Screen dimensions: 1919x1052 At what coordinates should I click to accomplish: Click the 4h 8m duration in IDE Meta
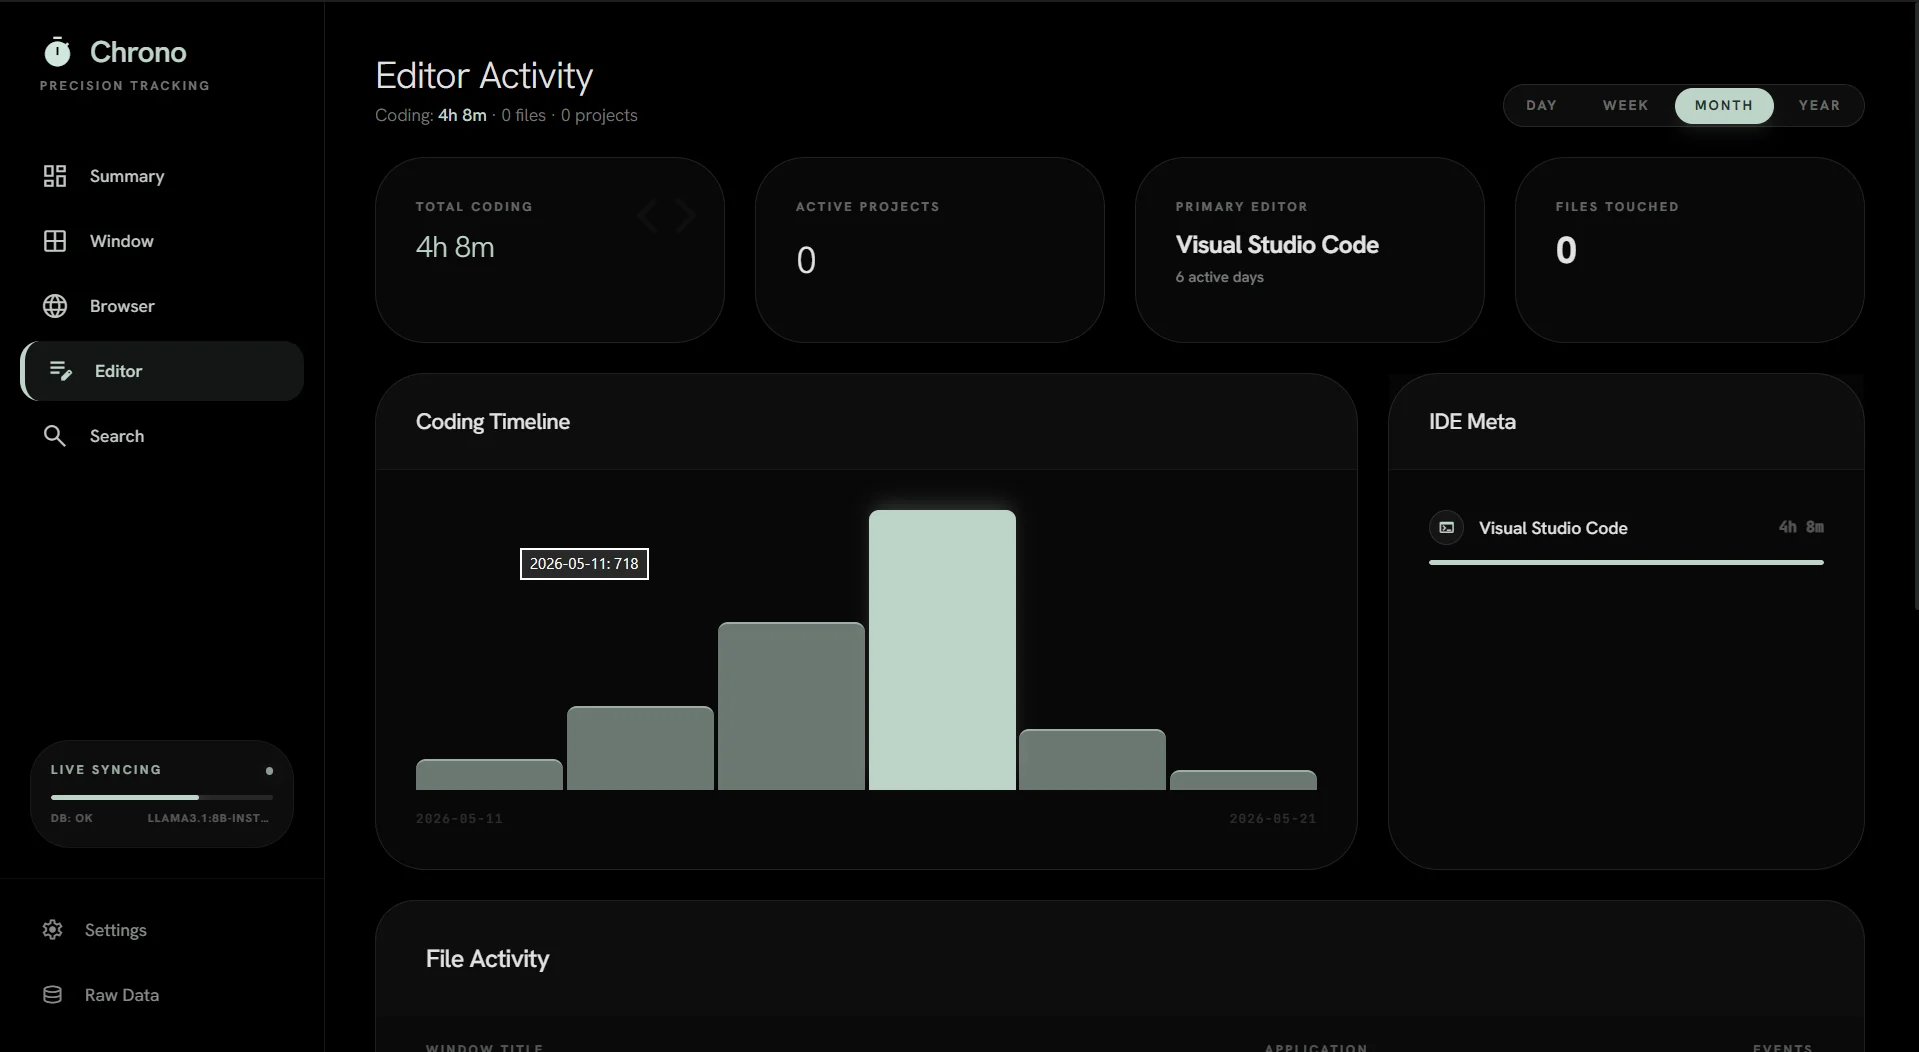1801,527
